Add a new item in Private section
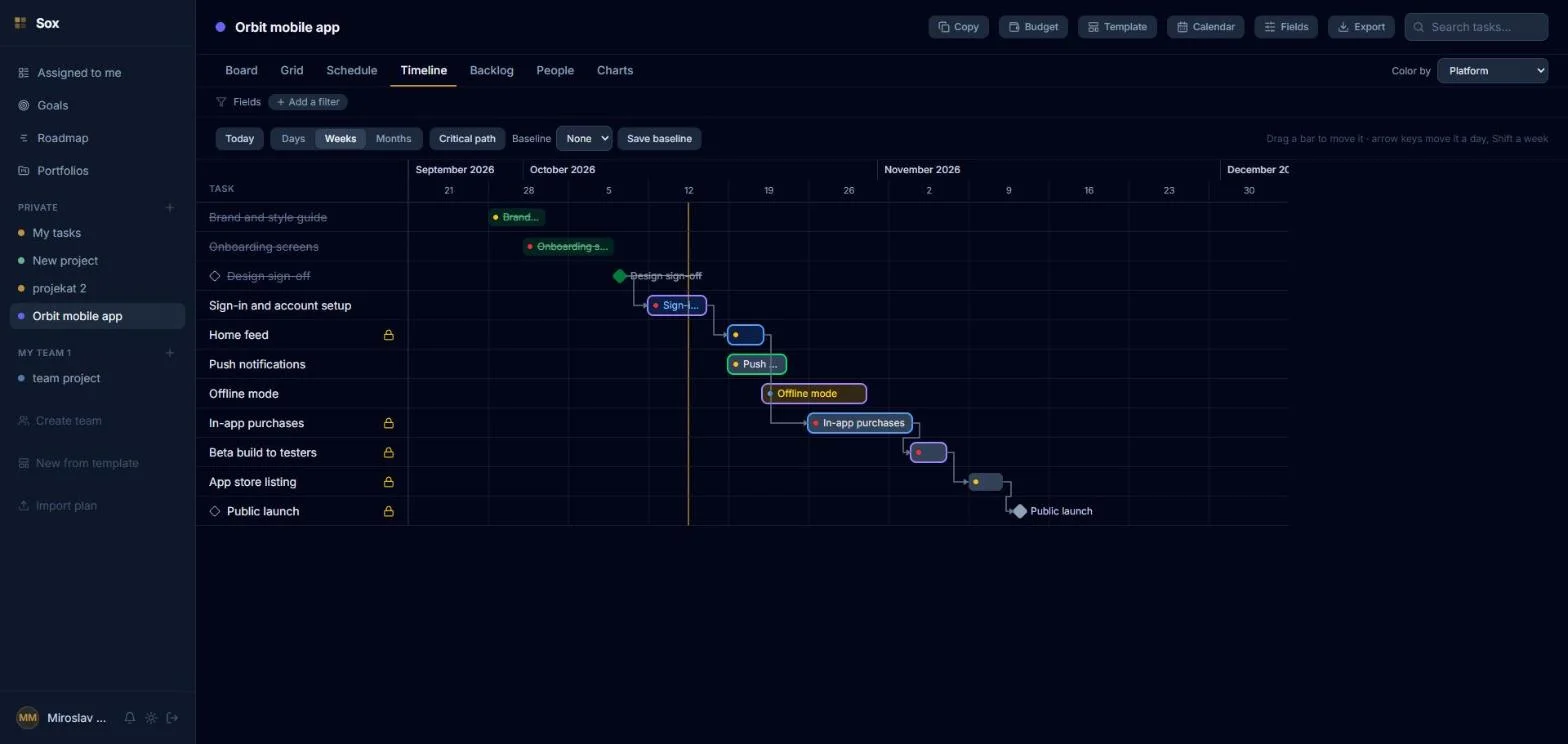The width and height of the screenshot is (1568, 744). click(169, 207)
